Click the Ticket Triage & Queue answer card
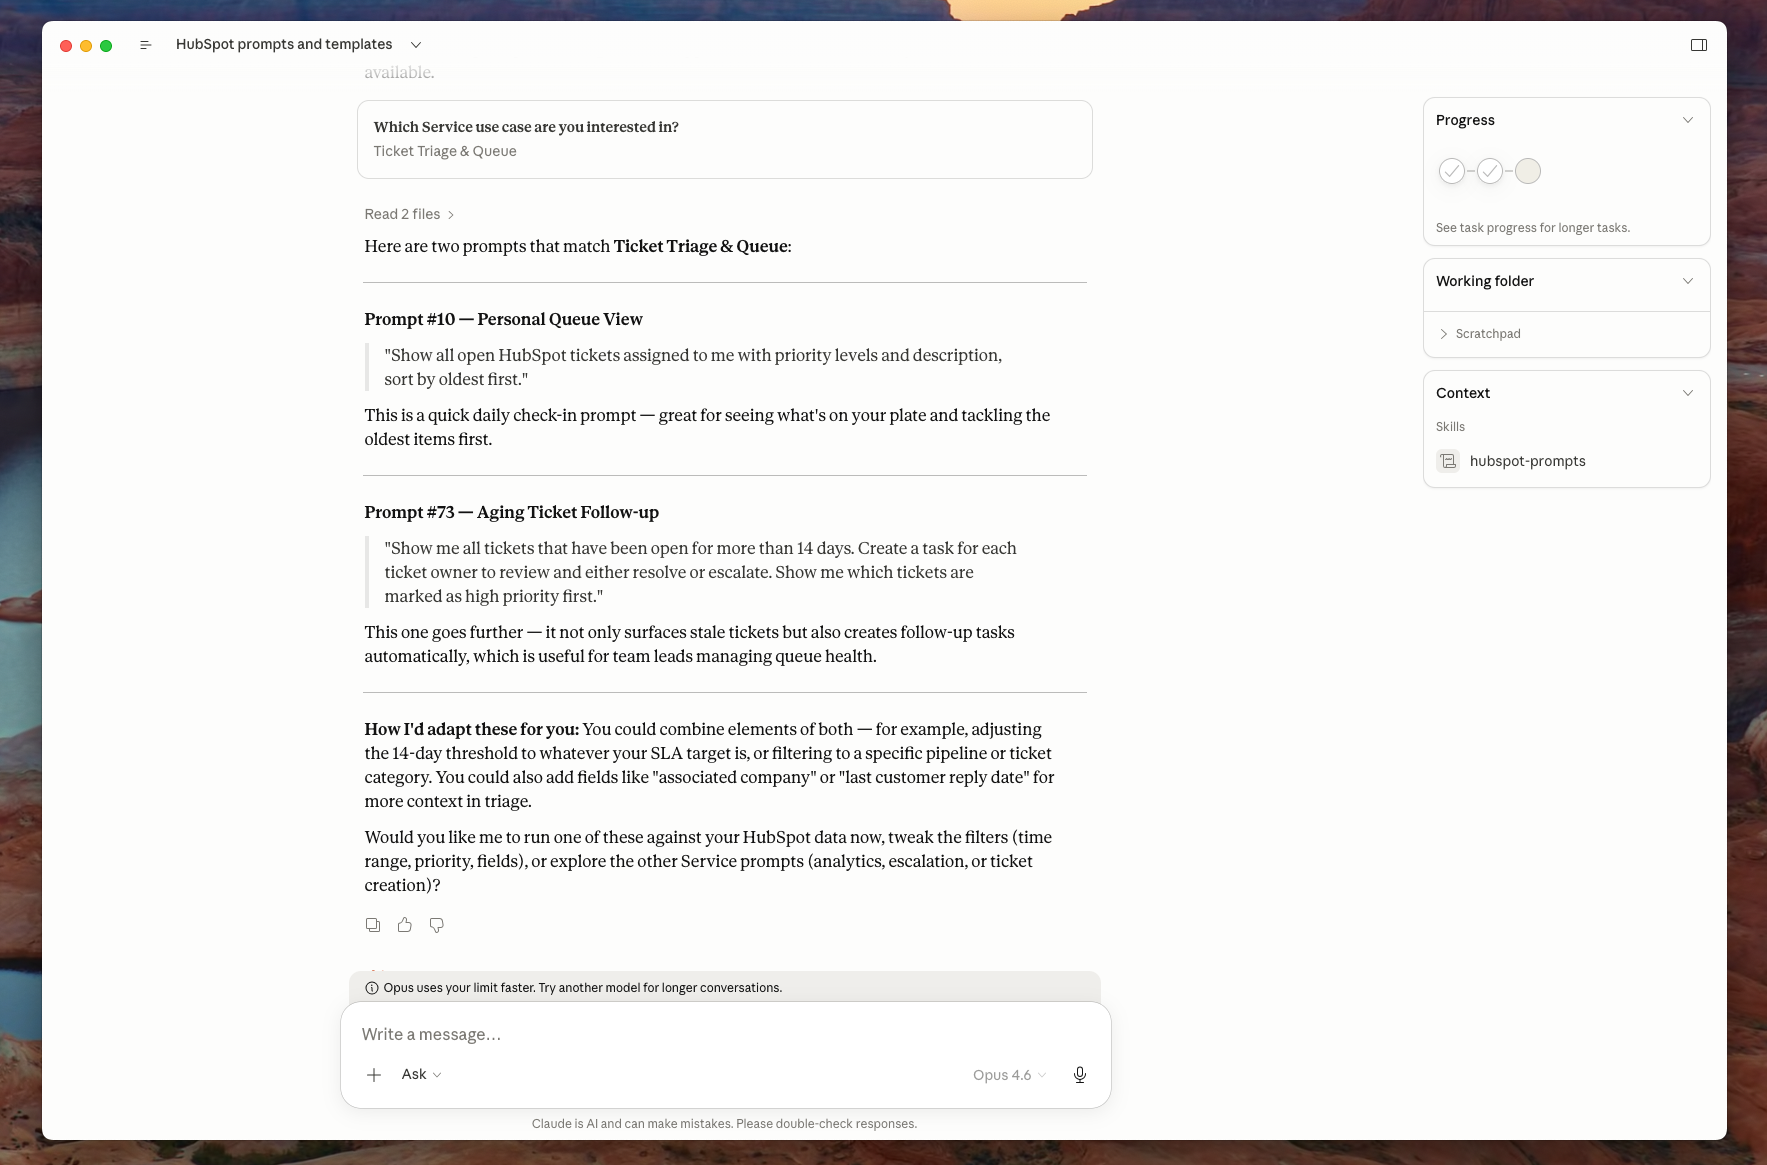The width and height of the screenshot is (1767, 1165). (725, 139)
